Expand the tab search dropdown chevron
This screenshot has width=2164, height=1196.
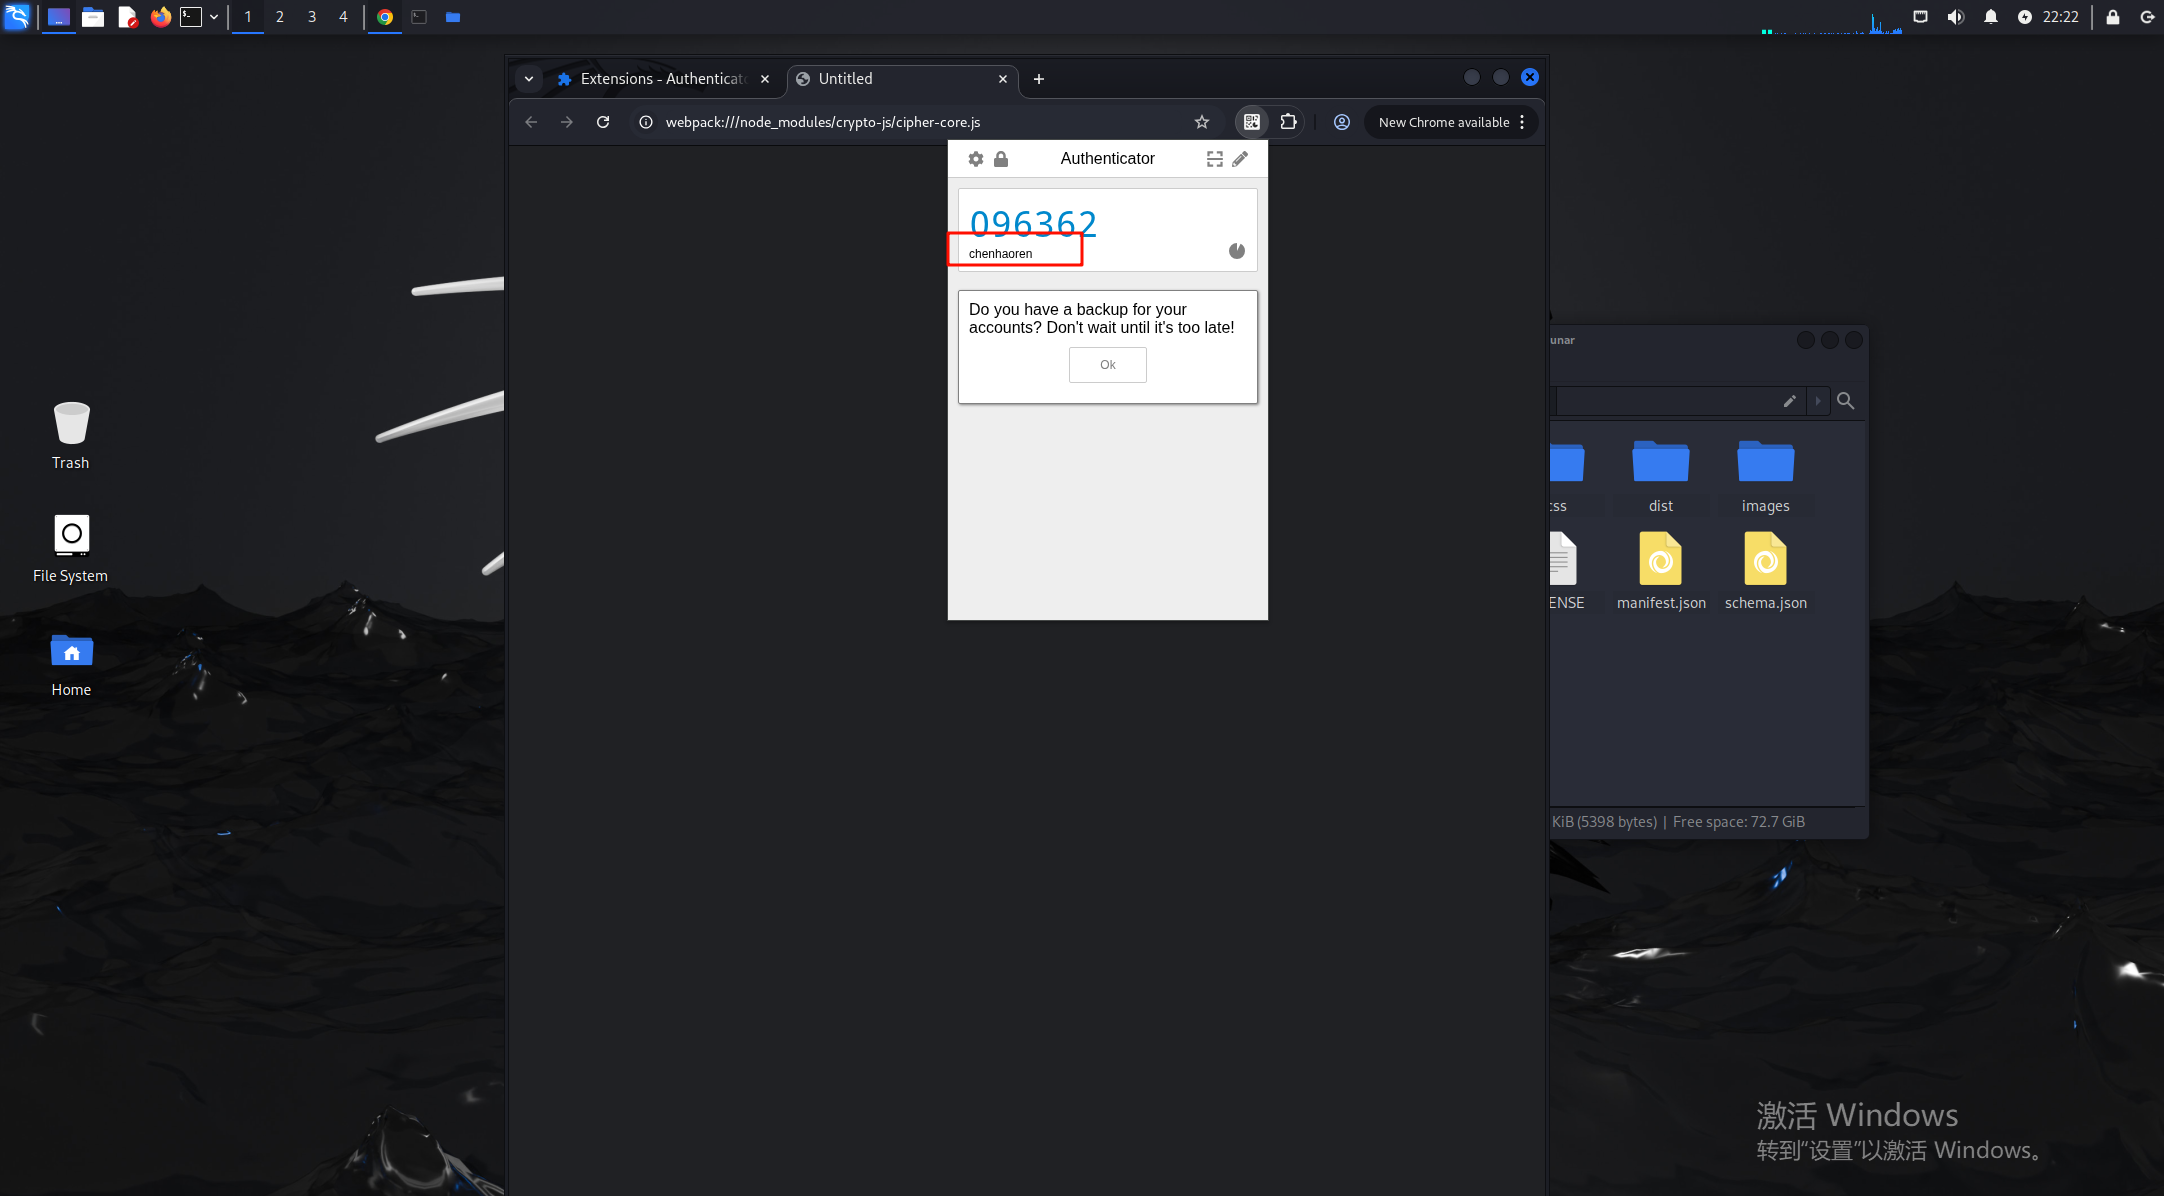tap(529, 79)
